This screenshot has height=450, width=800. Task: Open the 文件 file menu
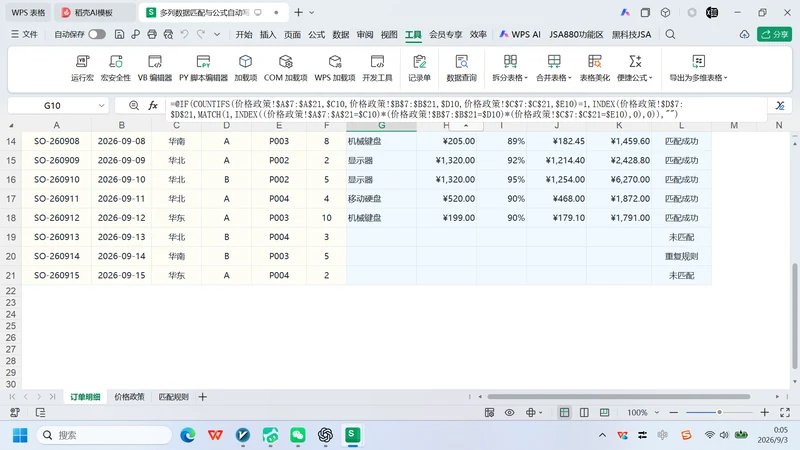(24, 34)
